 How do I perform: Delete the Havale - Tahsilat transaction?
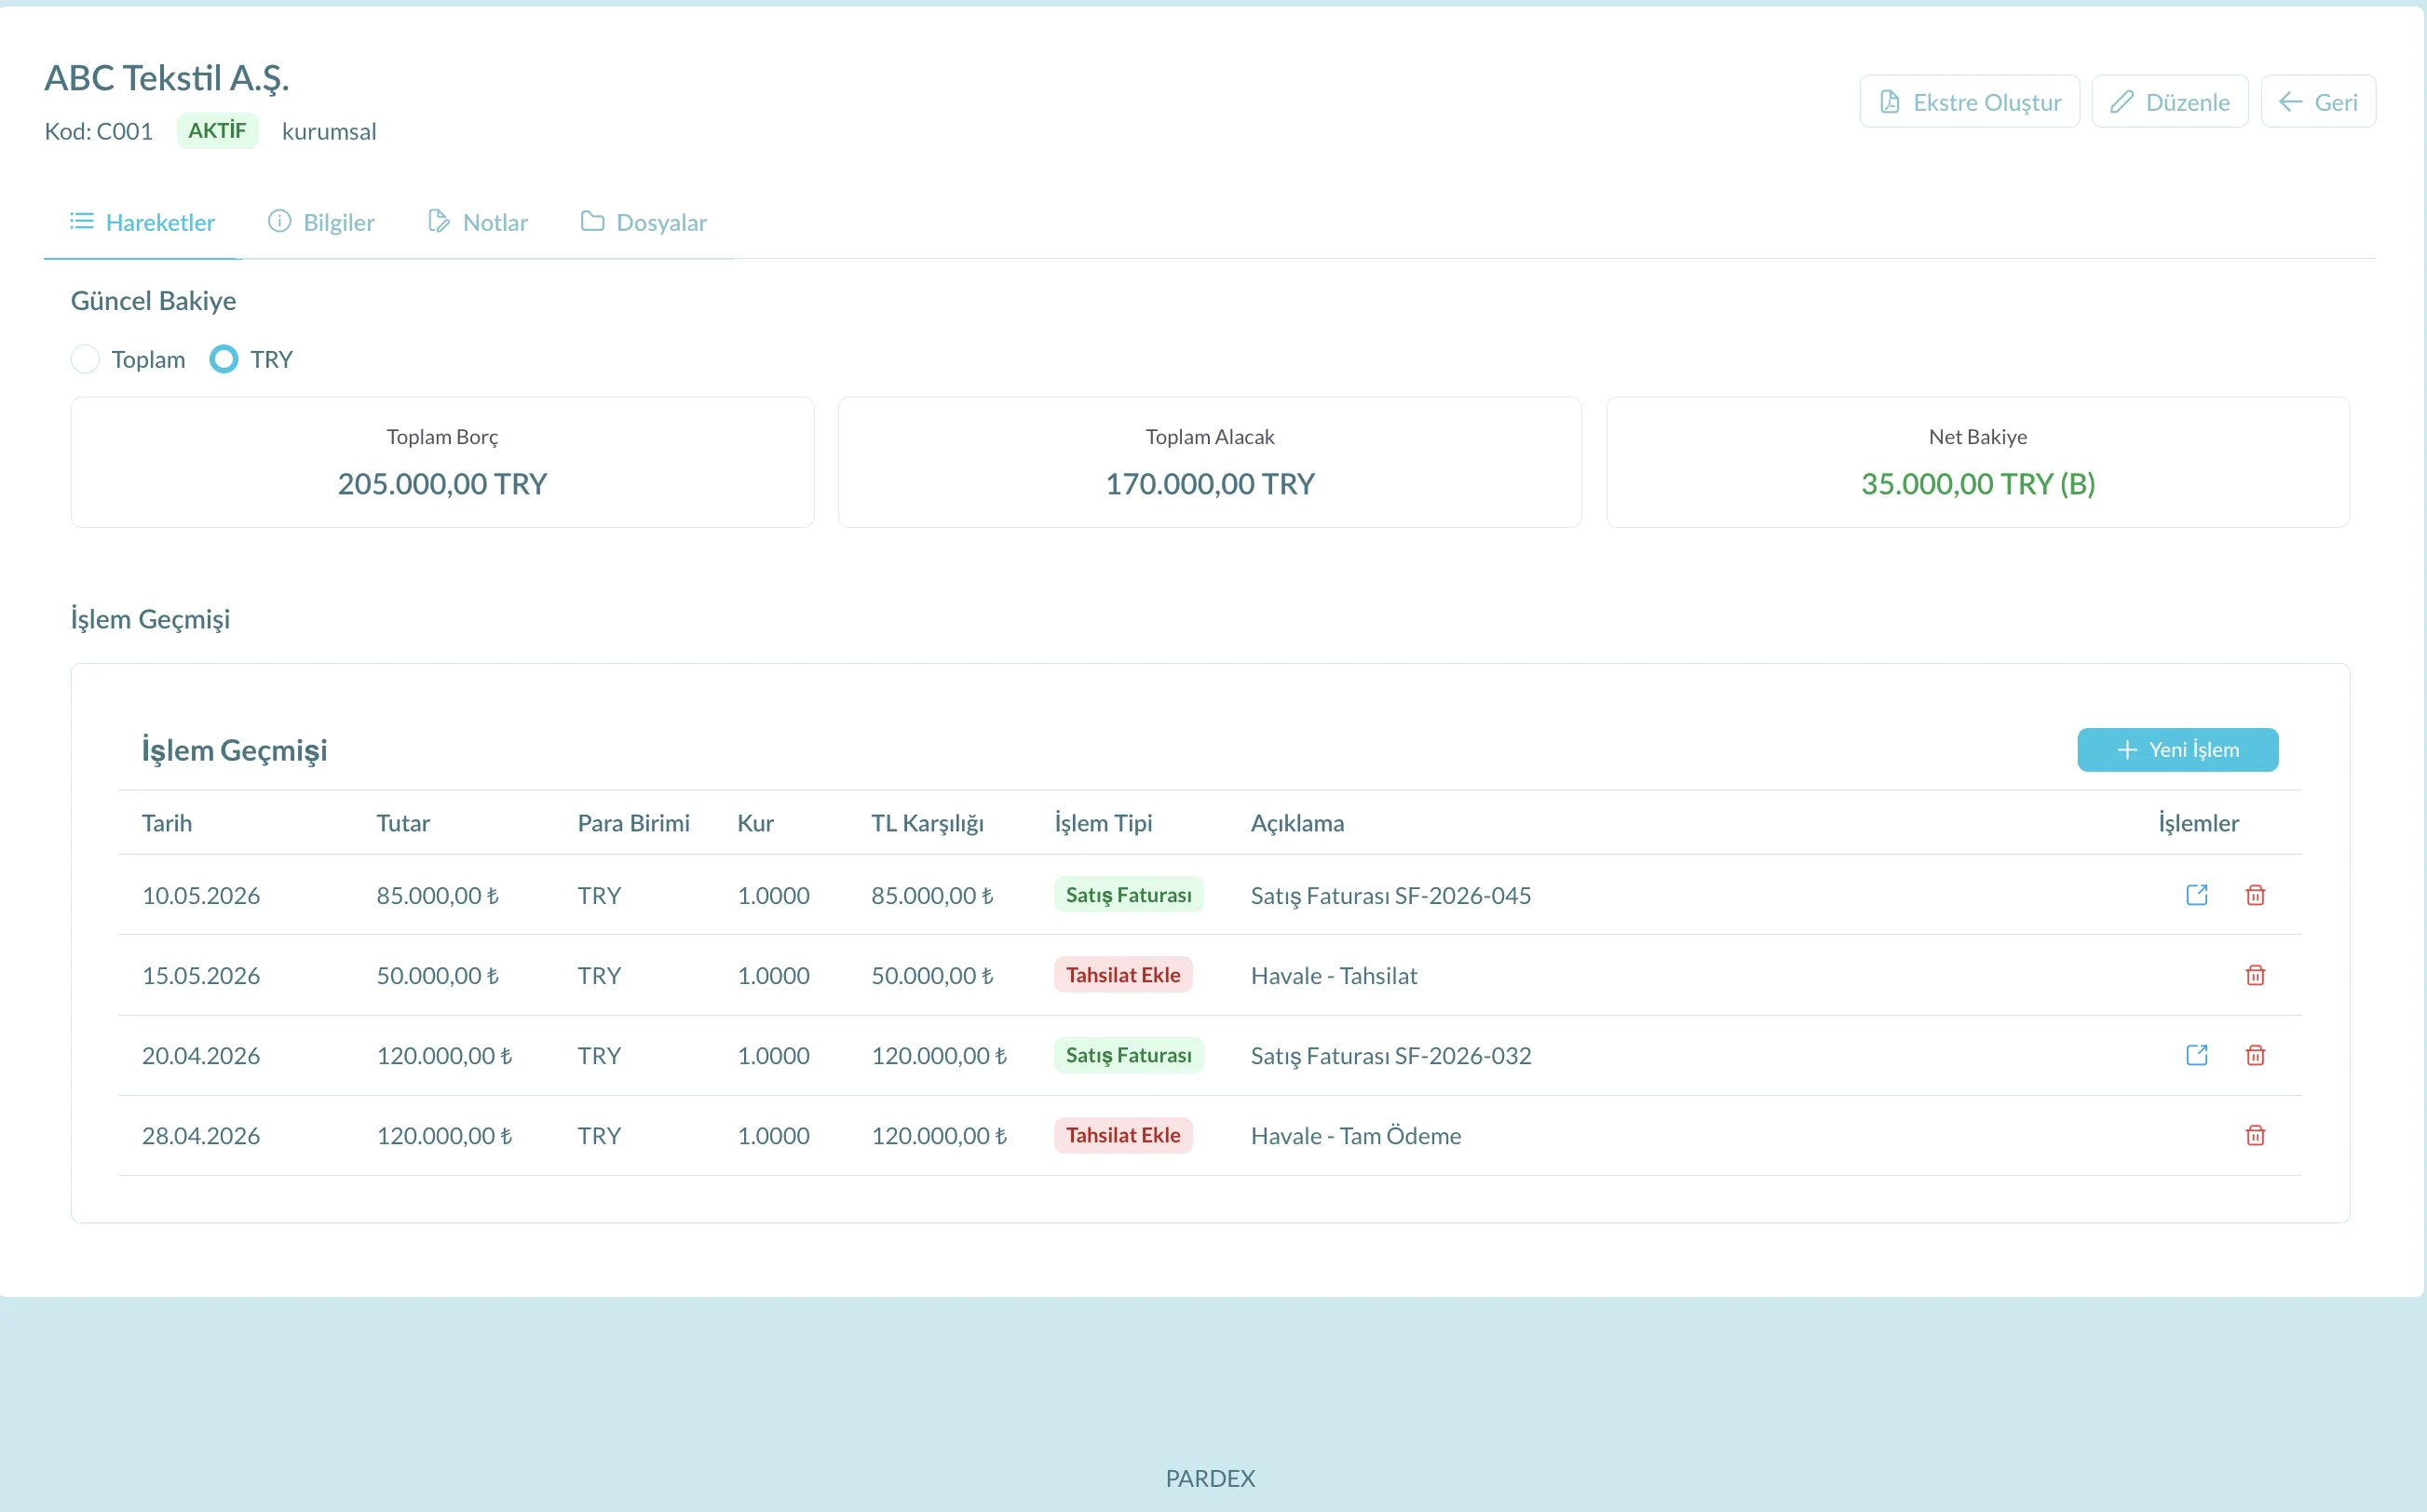(2255, 975)
